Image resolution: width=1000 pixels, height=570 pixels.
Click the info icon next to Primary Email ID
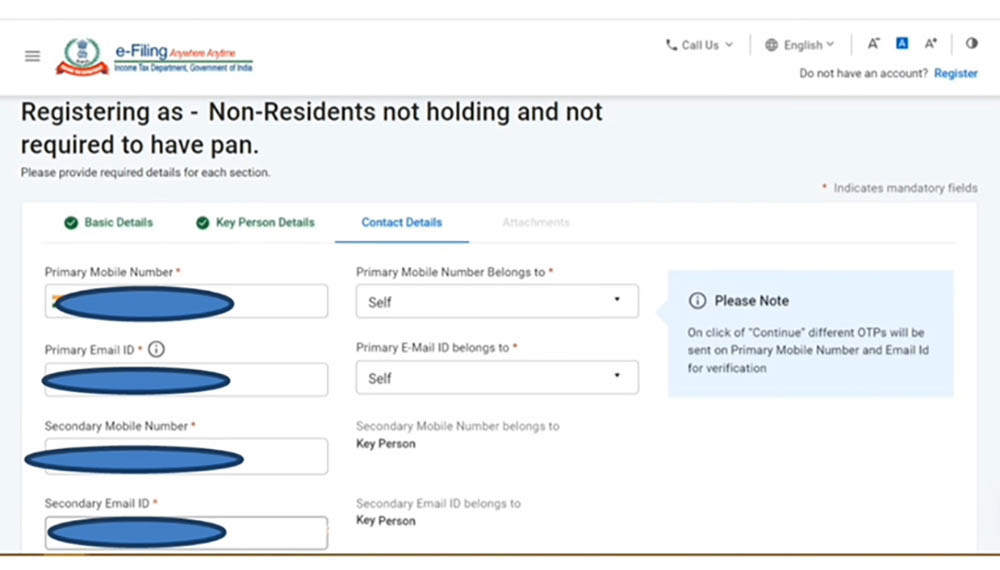click(x=156, y=349)
